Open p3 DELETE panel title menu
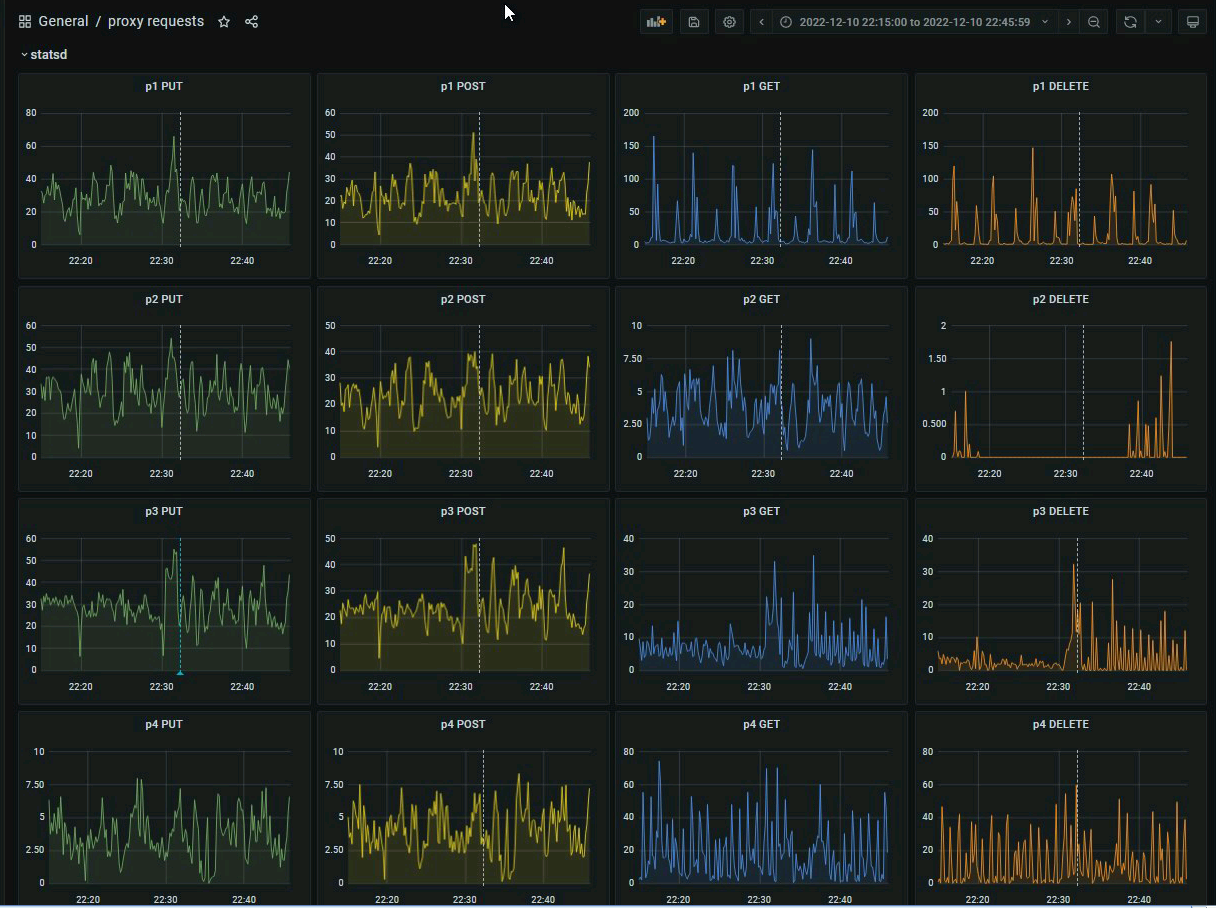The image size is (1216, 908). (x=1061, y=511)
